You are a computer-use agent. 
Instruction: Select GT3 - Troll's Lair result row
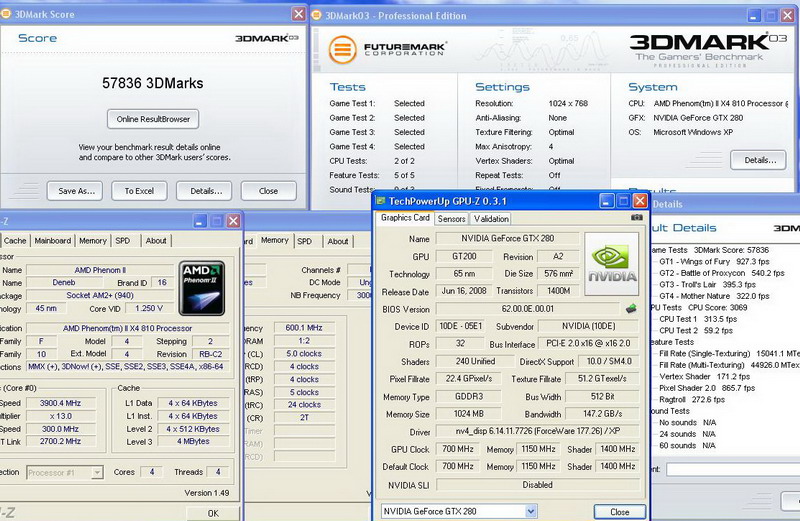707,284
